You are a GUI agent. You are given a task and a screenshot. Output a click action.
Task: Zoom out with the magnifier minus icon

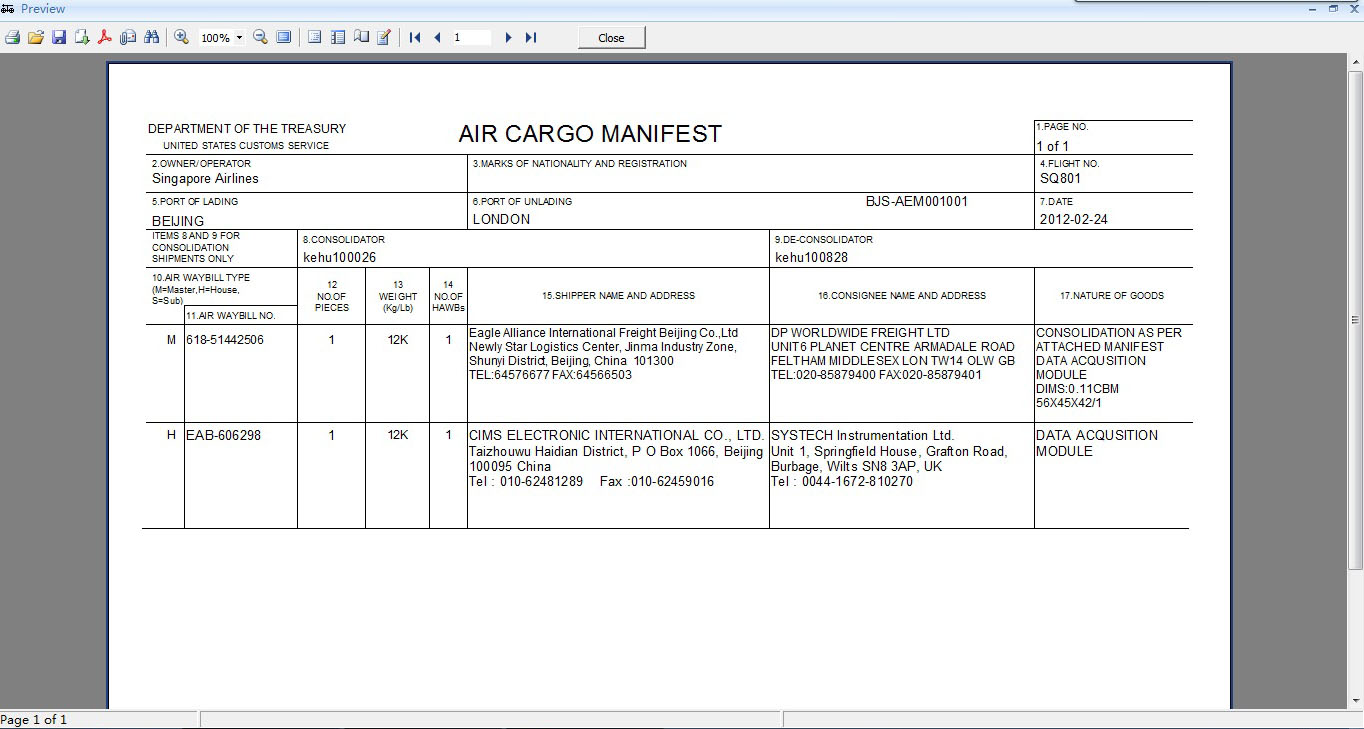click(260, 37)
